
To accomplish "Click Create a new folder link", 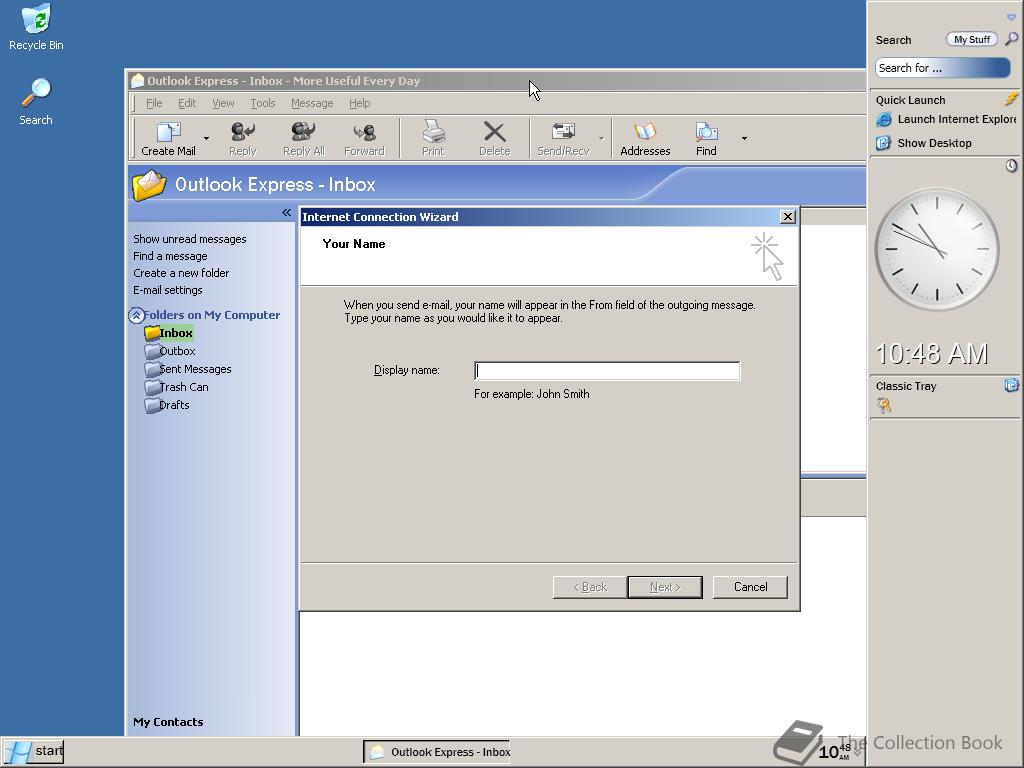I will [181, 273].
